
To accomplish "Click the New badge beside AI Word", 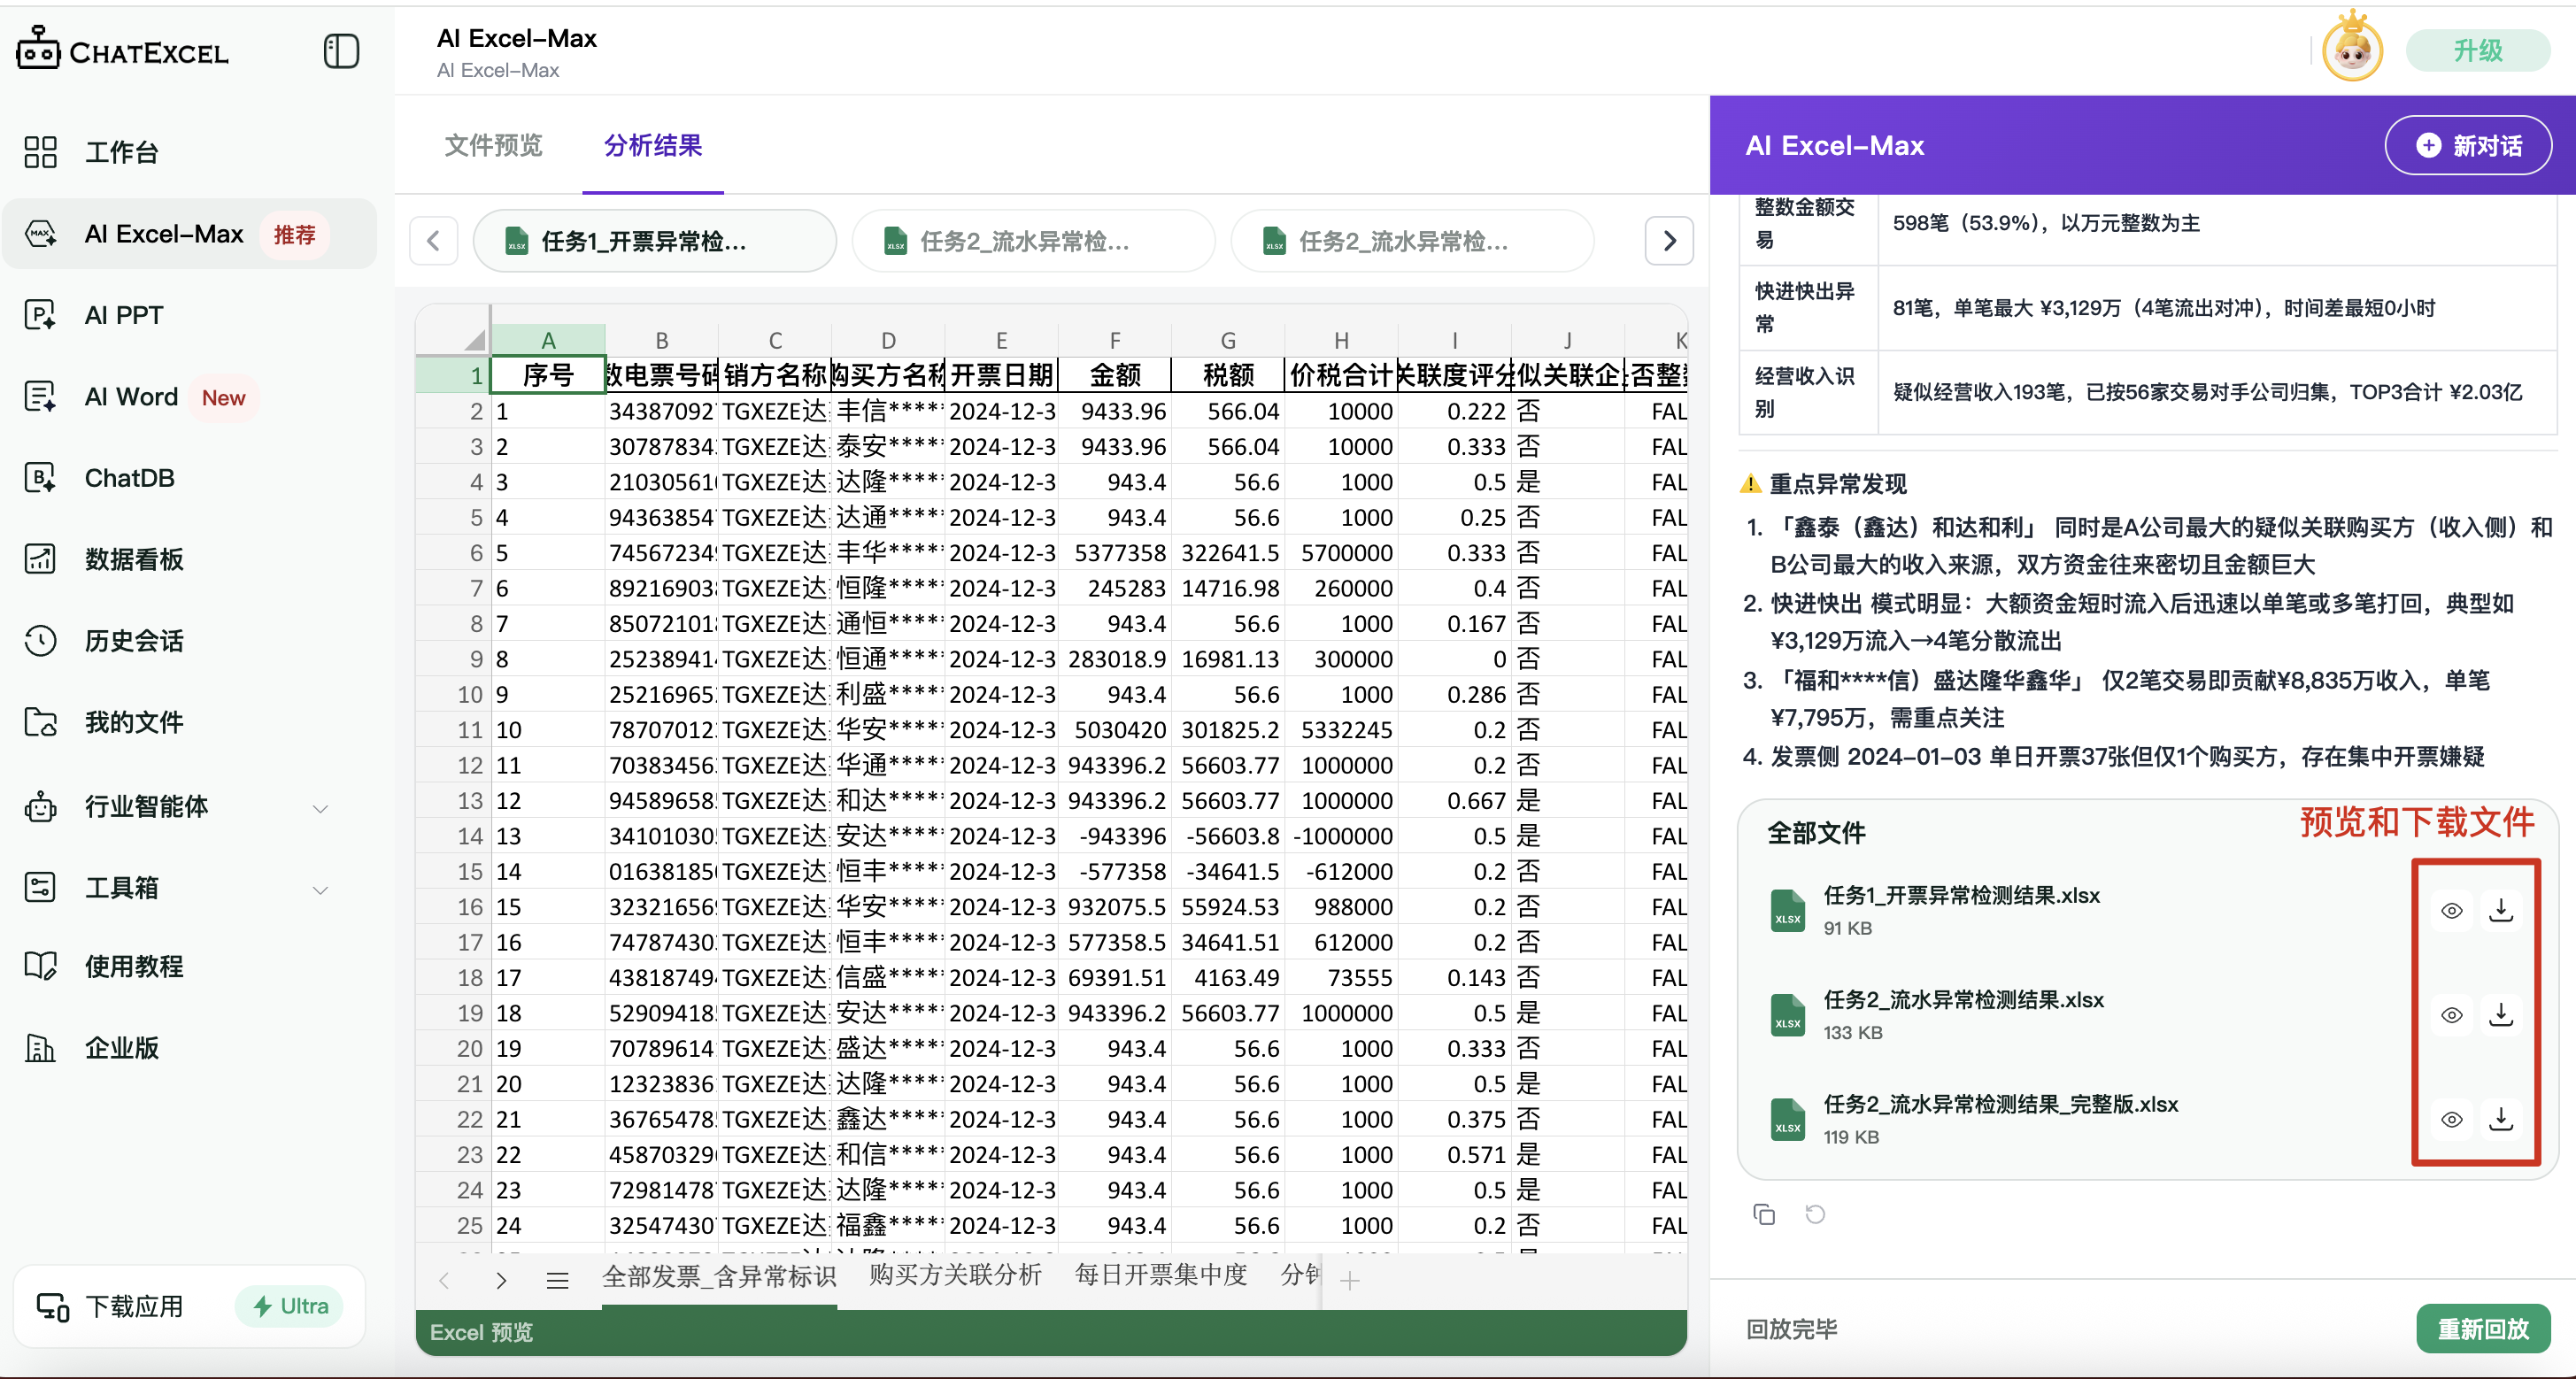I will [x=223, y=397].
